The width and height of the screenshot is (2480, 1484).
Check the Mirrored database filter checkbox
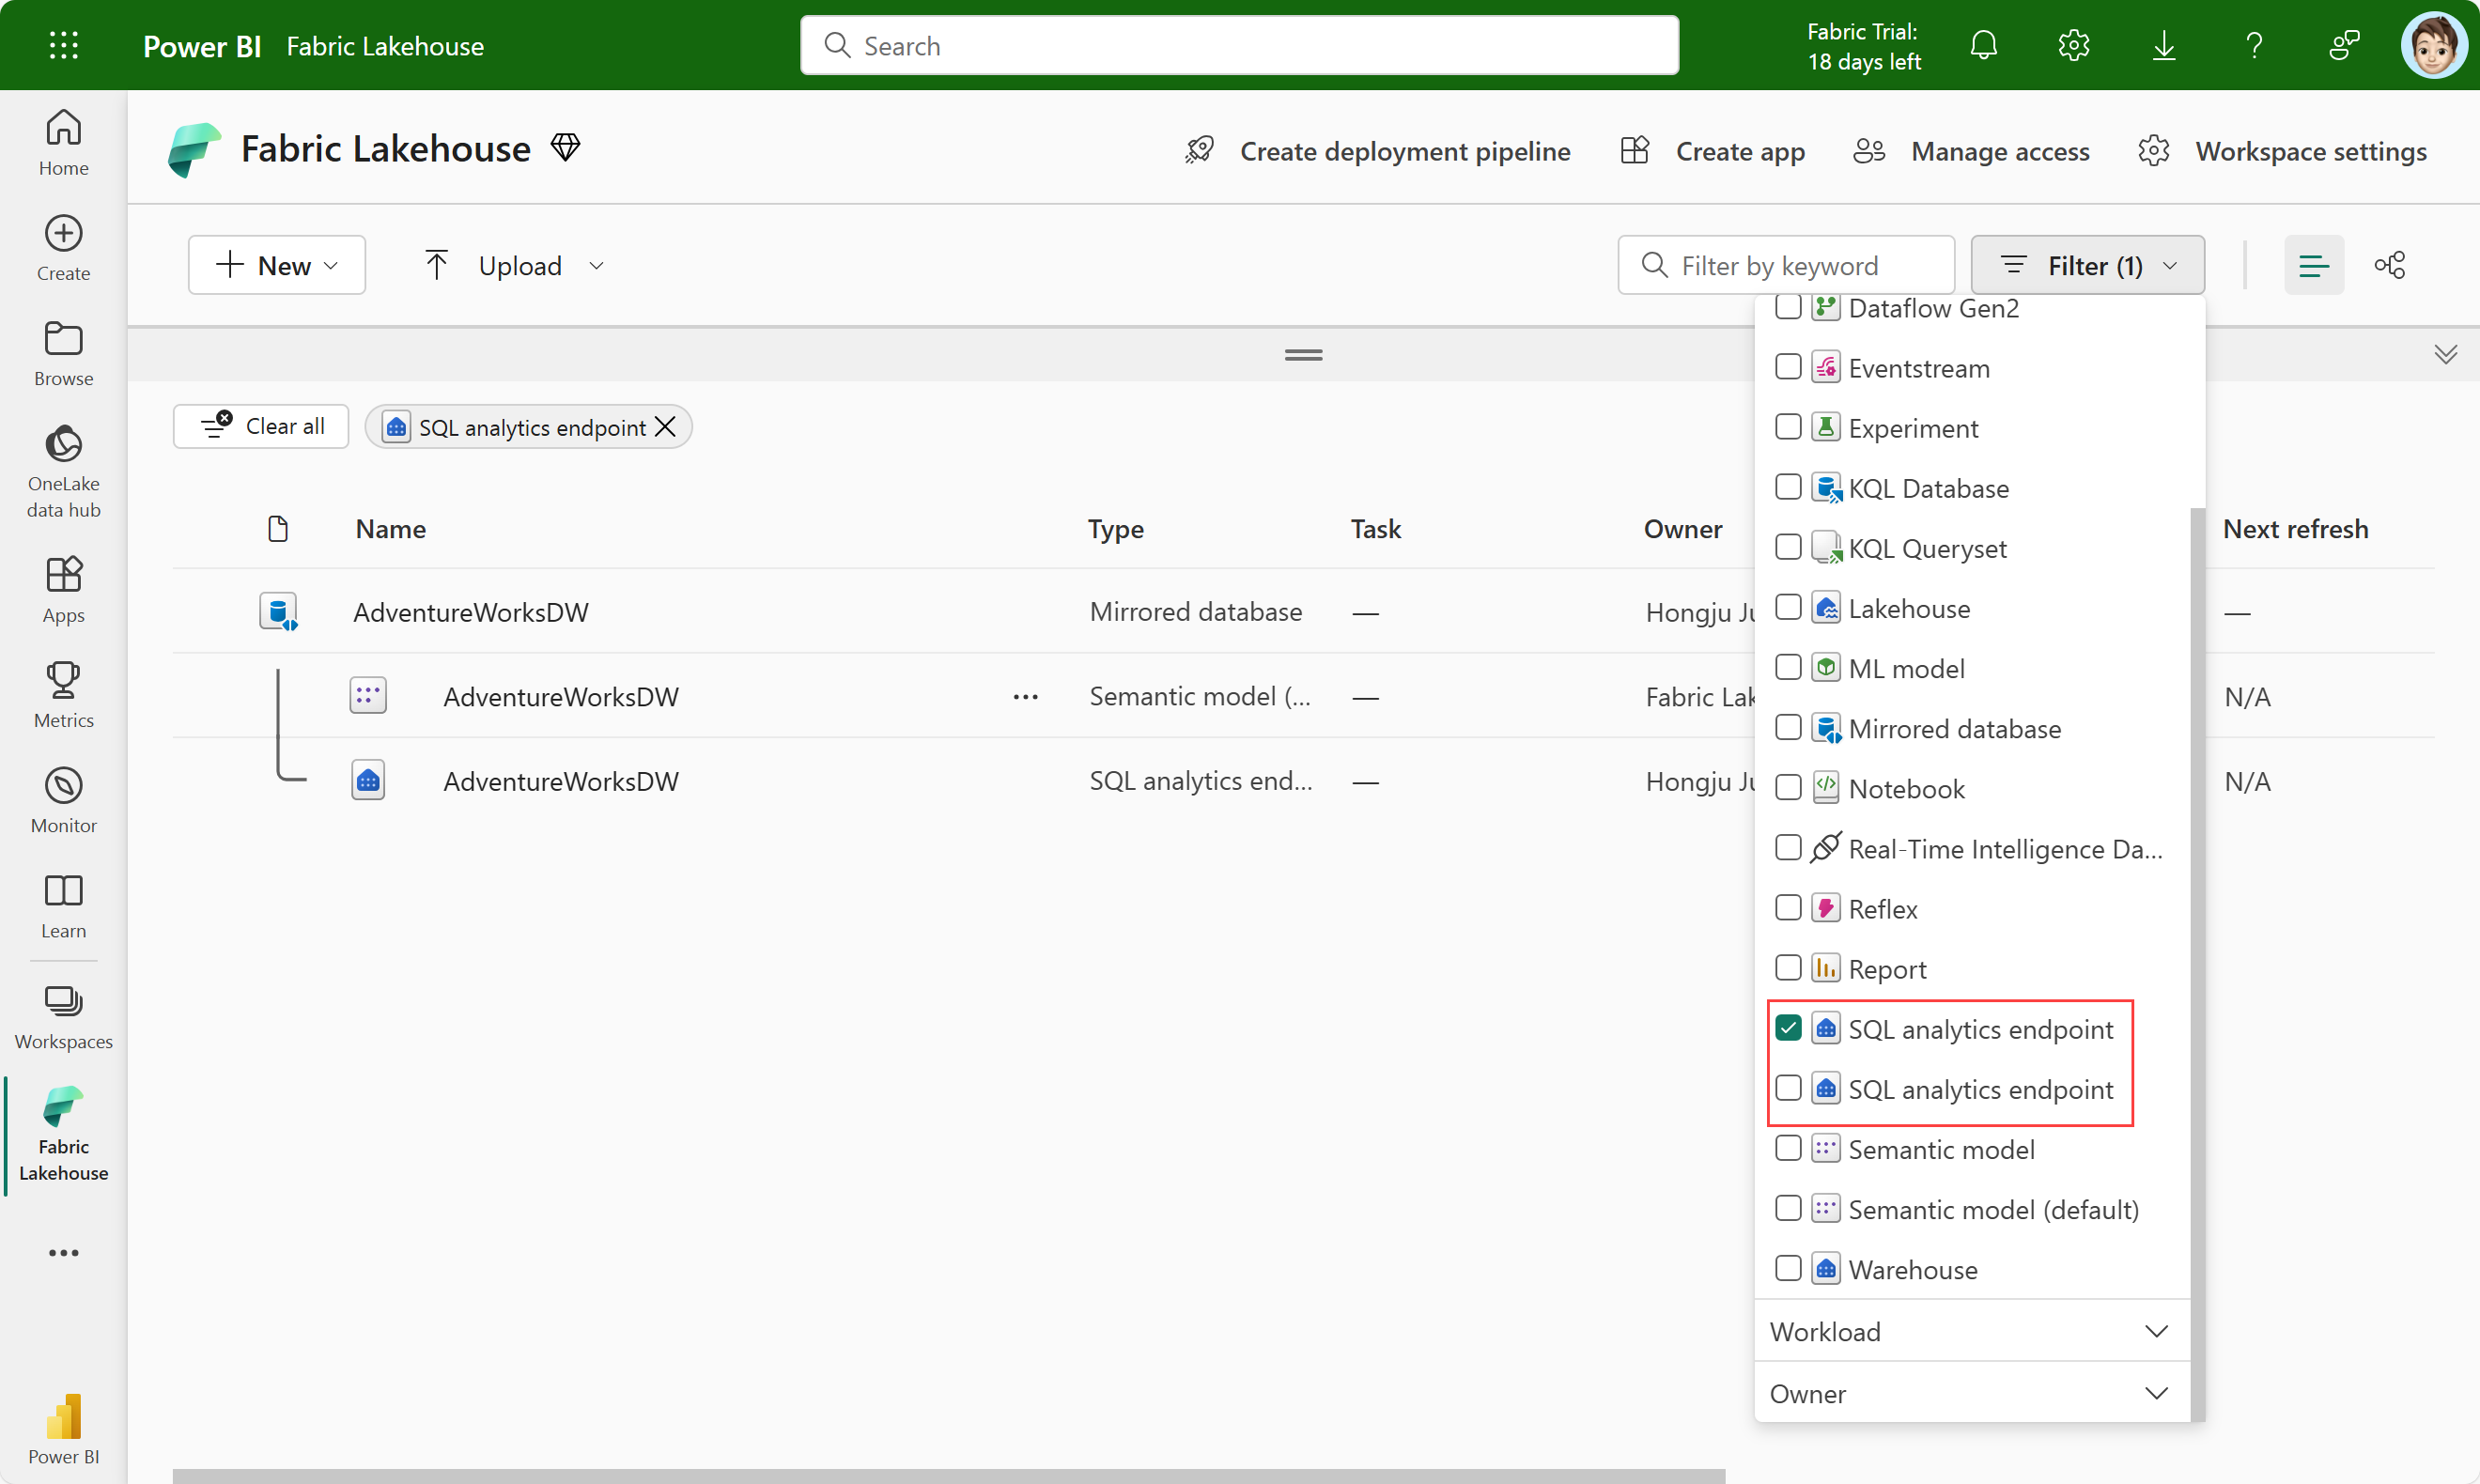1788,727
